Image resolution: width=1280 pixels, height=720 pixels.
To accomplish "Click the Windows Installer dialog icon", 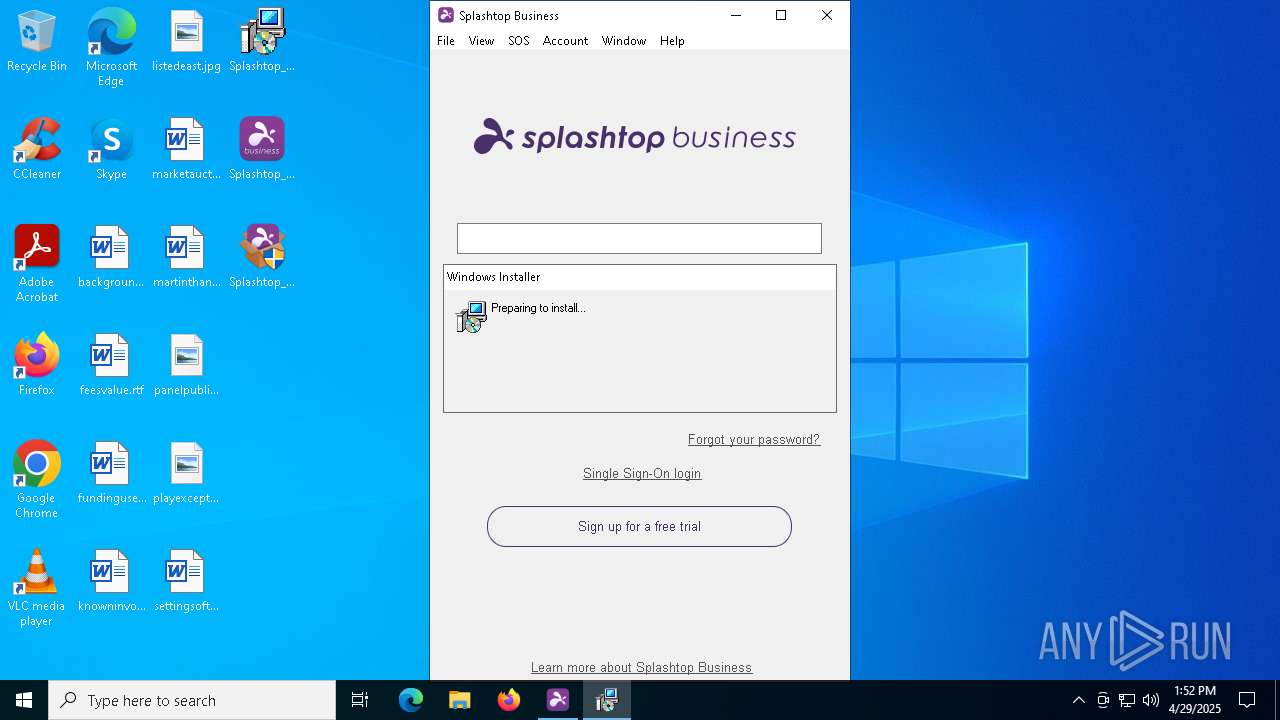I will click(x=471, y=317).
